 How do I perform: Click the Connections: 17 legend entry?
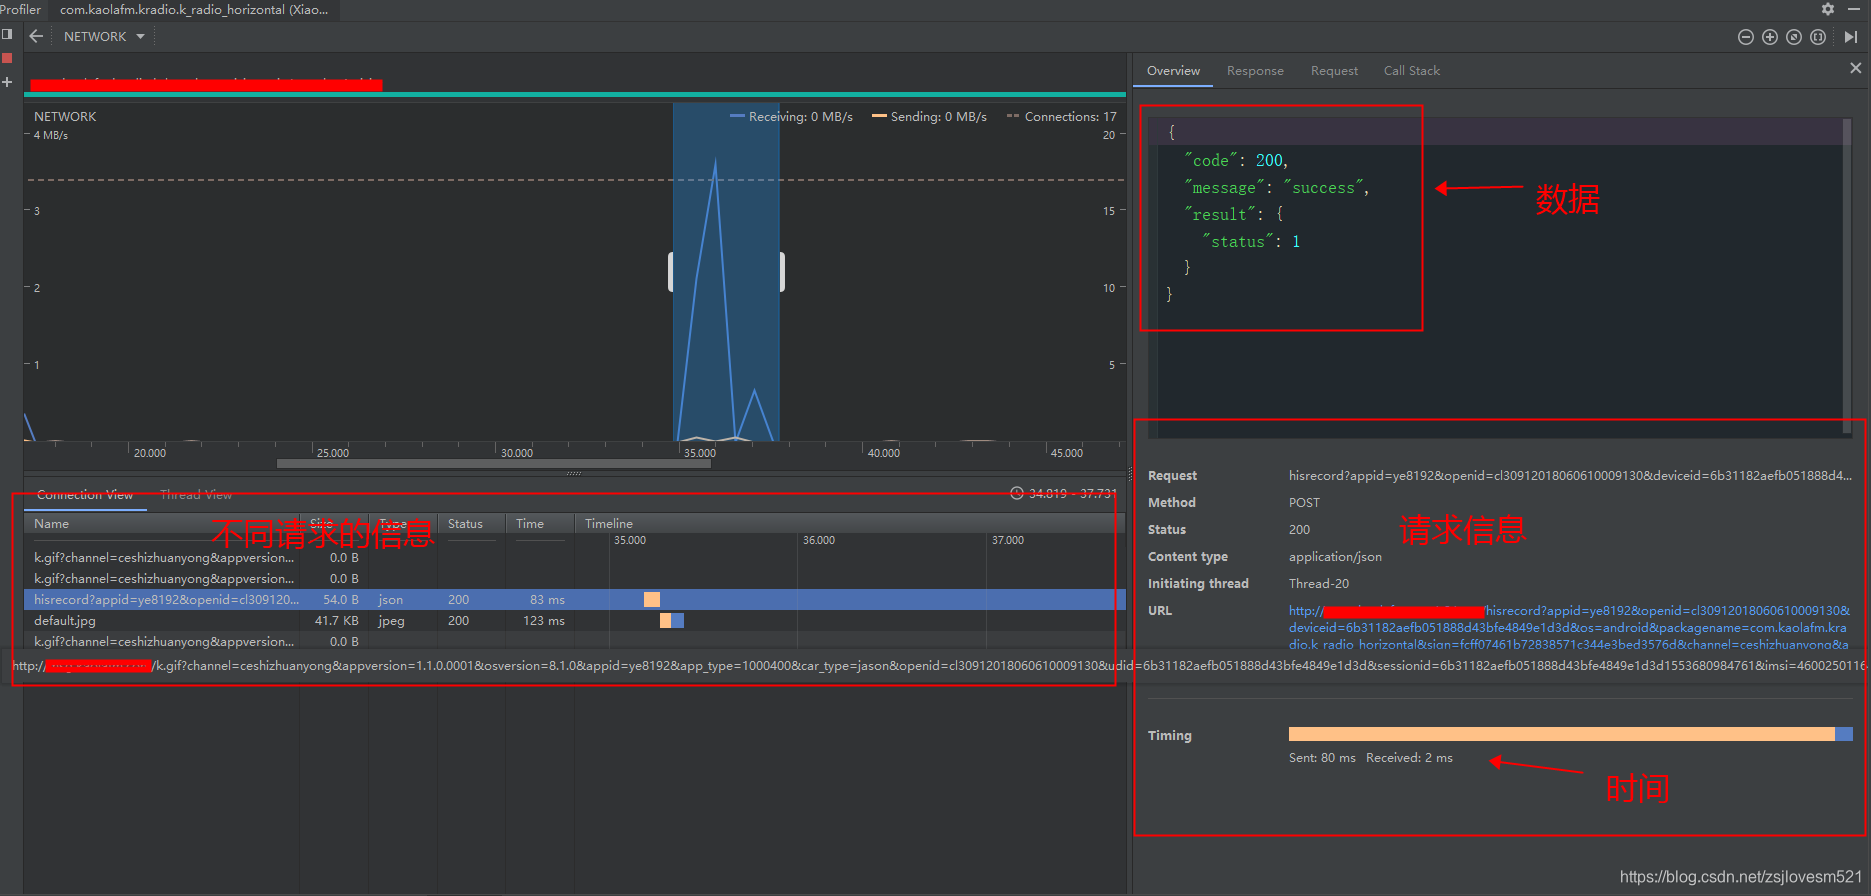pyautogui.click(x=1062, y=117)
